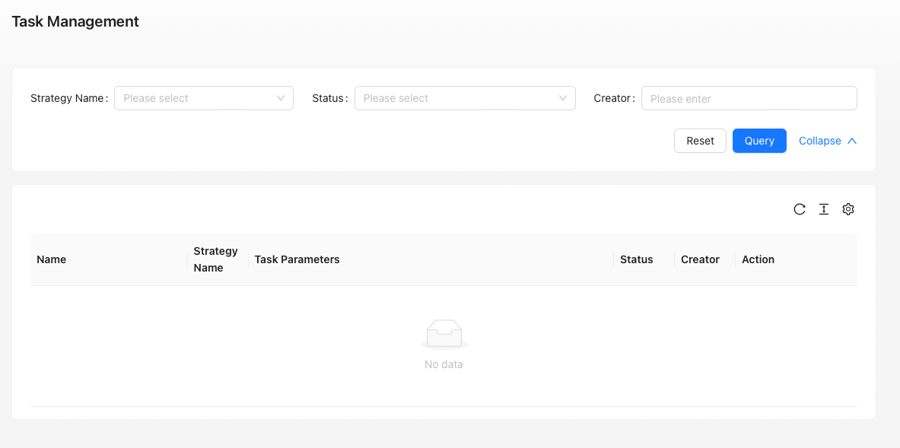The width and height of the screenshot is (900, 448).
Task: Collapse the search filter panel
Action: click(828, 141)
